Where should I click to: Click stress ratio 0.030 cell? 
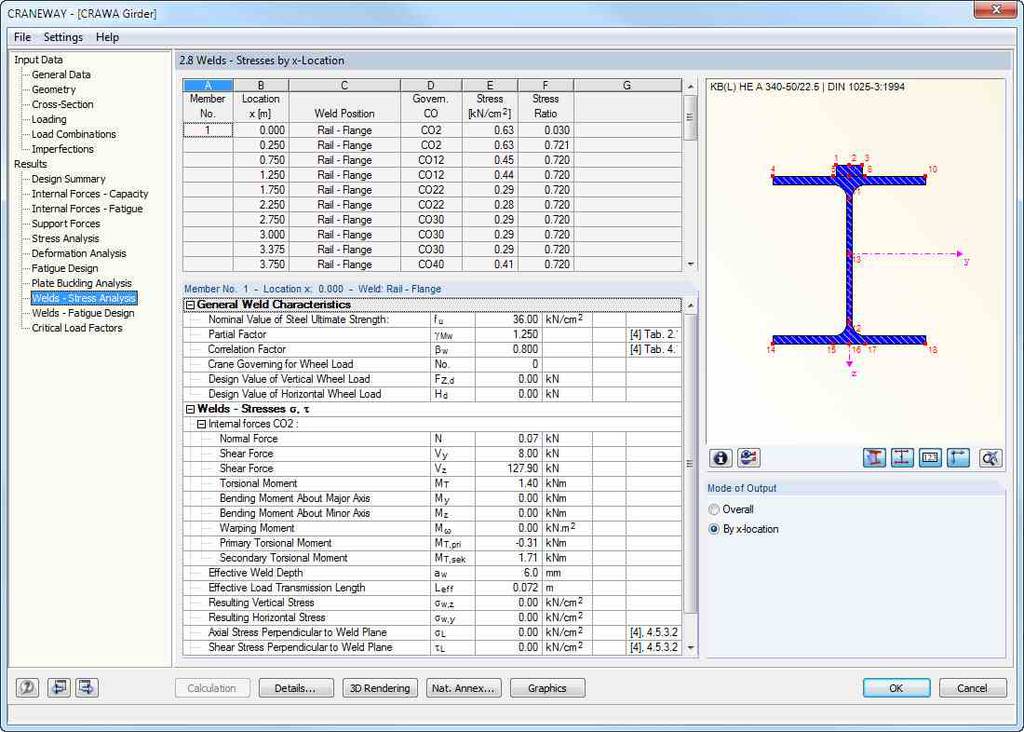click(x=545, y=131)
